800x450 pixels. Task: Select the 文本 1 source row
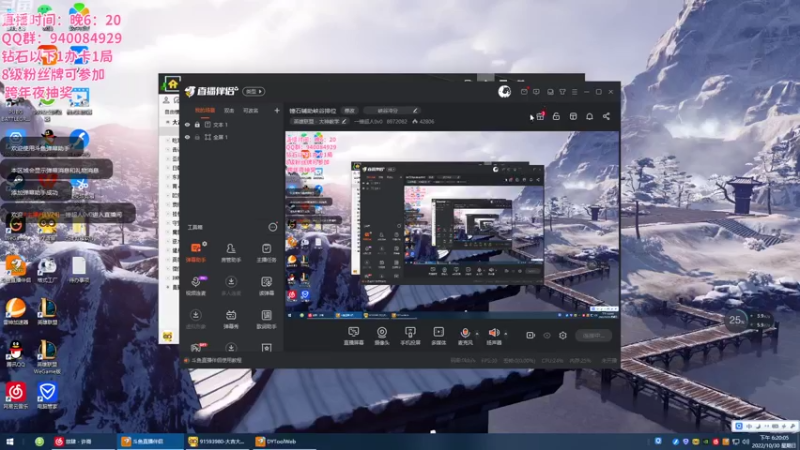231,124
